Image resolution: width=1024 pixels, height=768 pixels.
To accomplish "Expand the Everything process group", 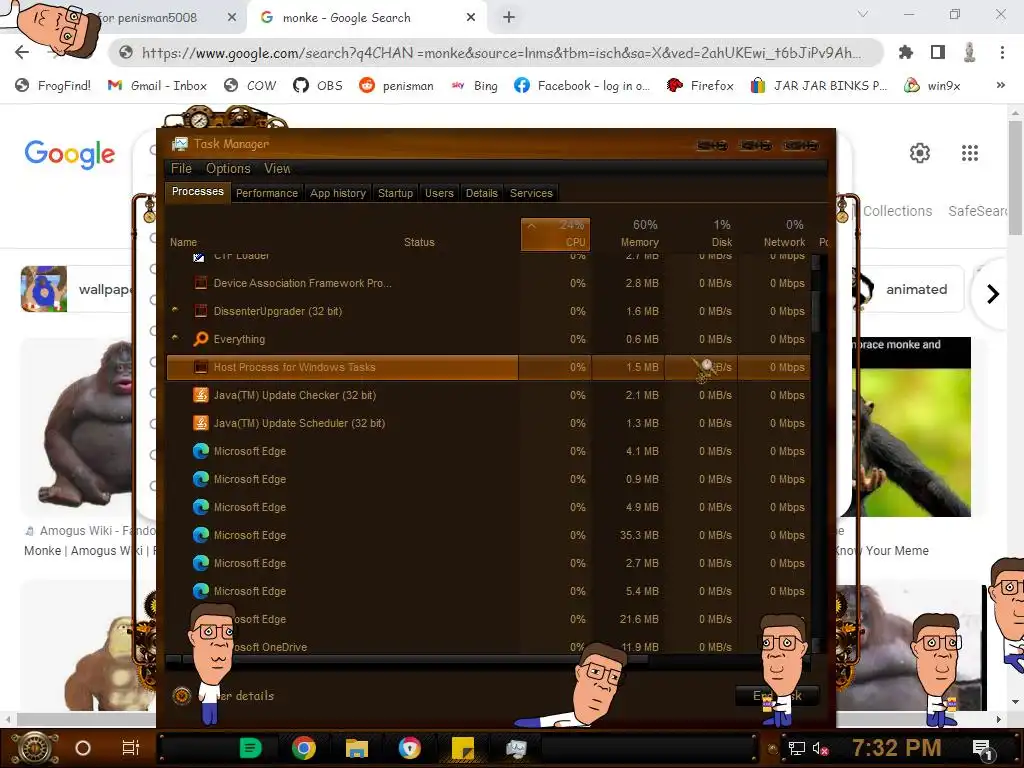I will 175,339.
